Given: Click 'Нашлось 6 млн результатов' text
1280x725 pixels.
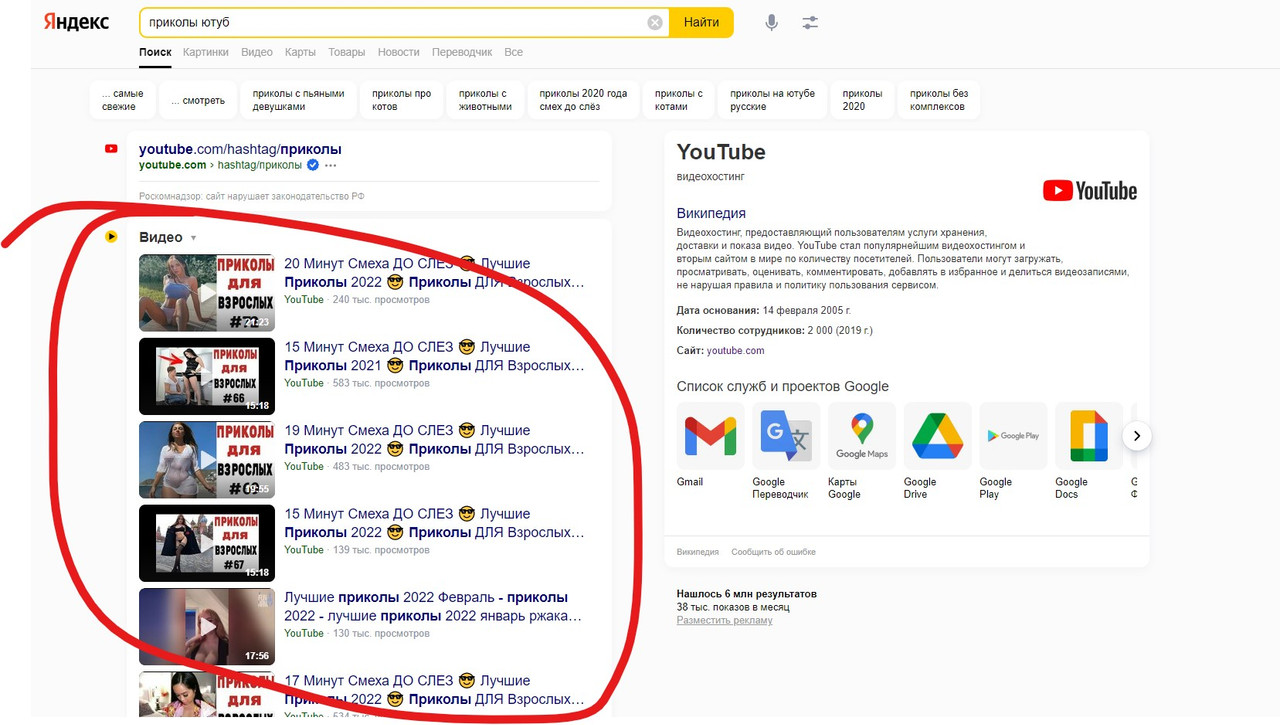Looking at the screenshot, I should click(747, 594).
